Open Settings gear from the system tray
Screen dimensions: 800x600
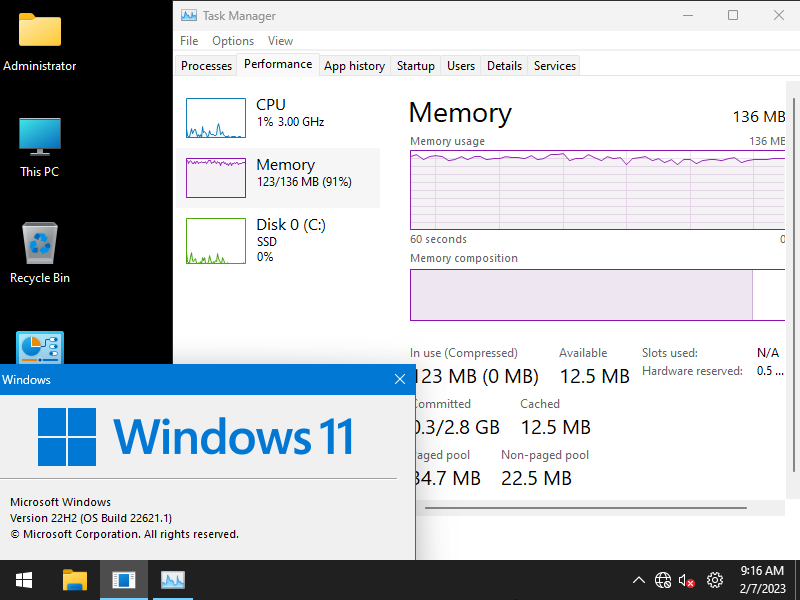click(714, 580)
